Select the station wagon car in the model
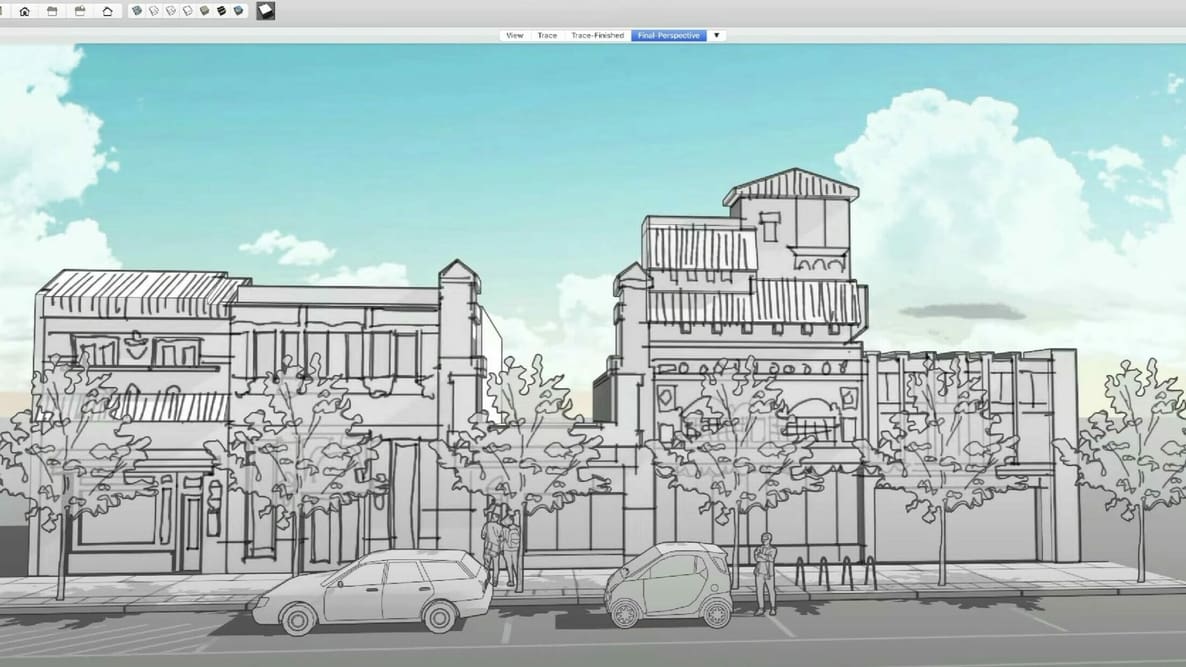 click(x=372, y=592)
